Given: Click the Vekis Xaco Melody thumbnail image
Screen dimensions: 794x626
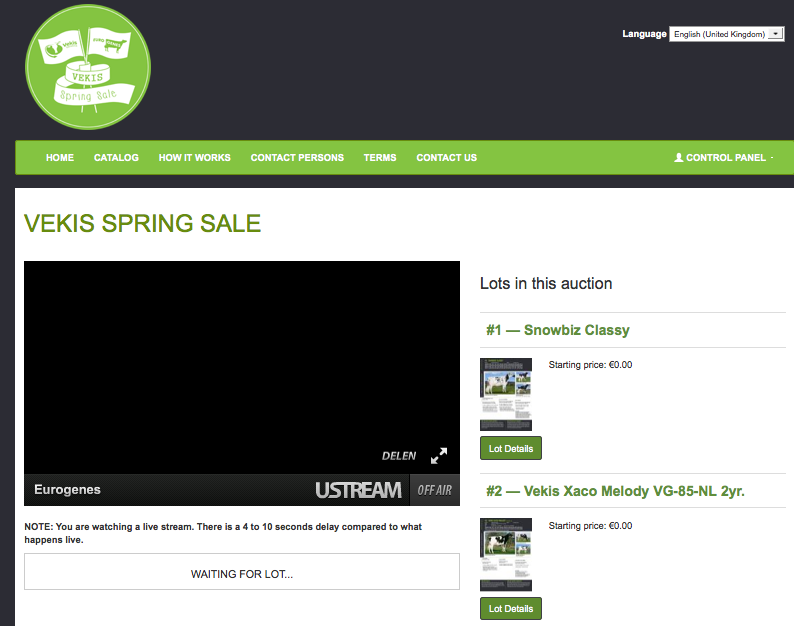Looking at the screenshot, I should 506,554.
